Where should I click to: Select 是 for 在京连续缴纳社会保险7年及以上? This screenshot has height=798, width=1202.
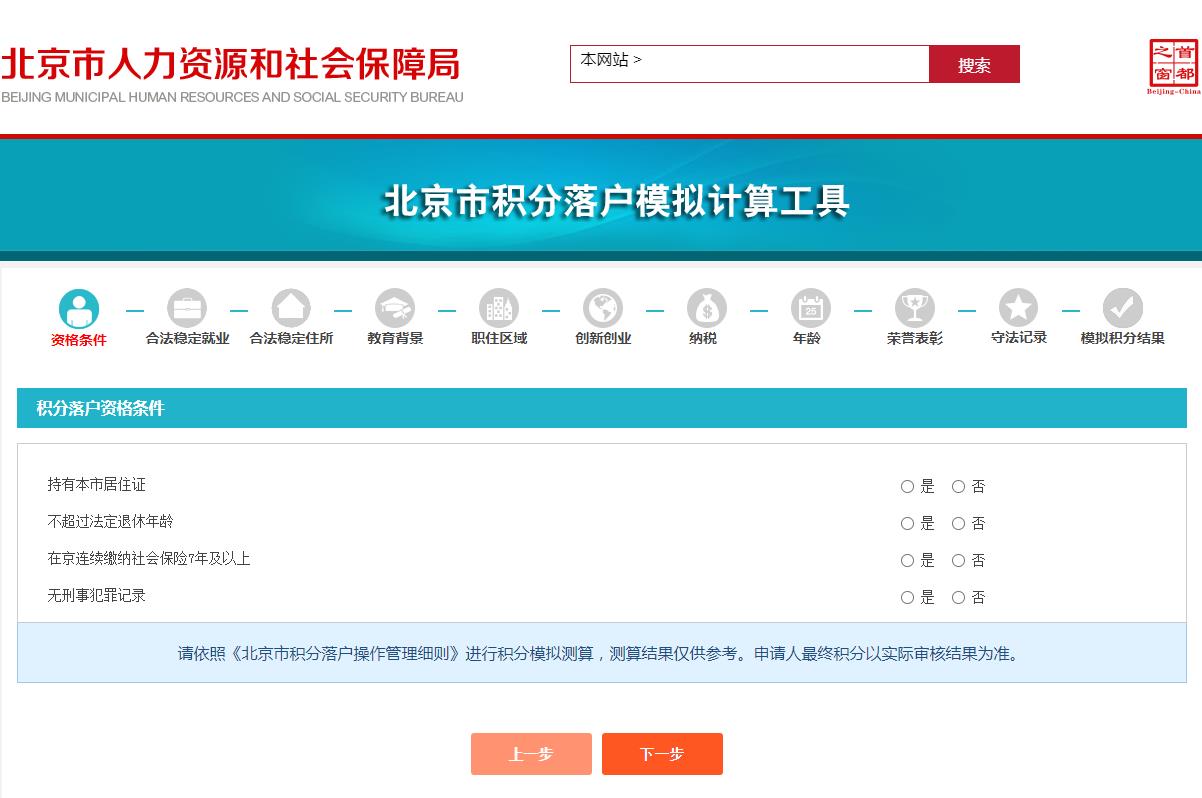(907, 560)
